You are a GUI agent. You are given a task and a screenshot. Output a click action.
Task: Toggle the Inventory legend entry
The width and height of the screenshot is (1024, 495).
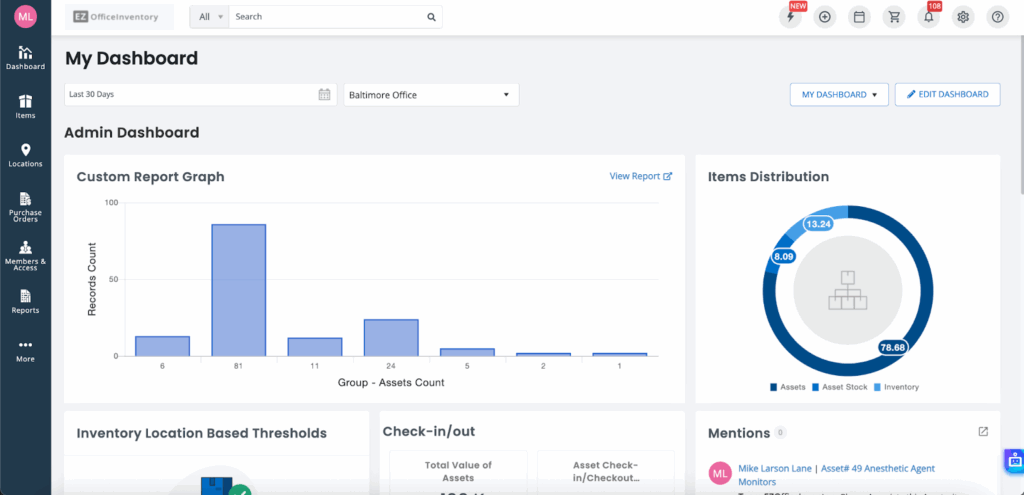(x=896, y=387)
